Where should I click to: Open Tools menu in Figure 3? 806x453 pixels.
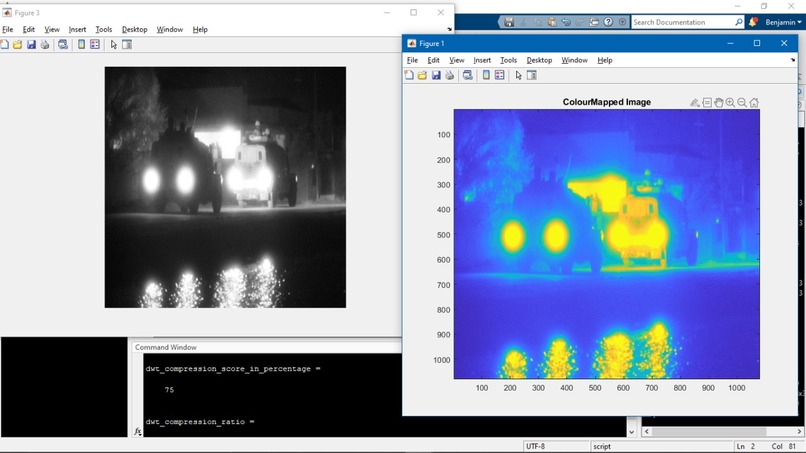[x=104, y=30]
